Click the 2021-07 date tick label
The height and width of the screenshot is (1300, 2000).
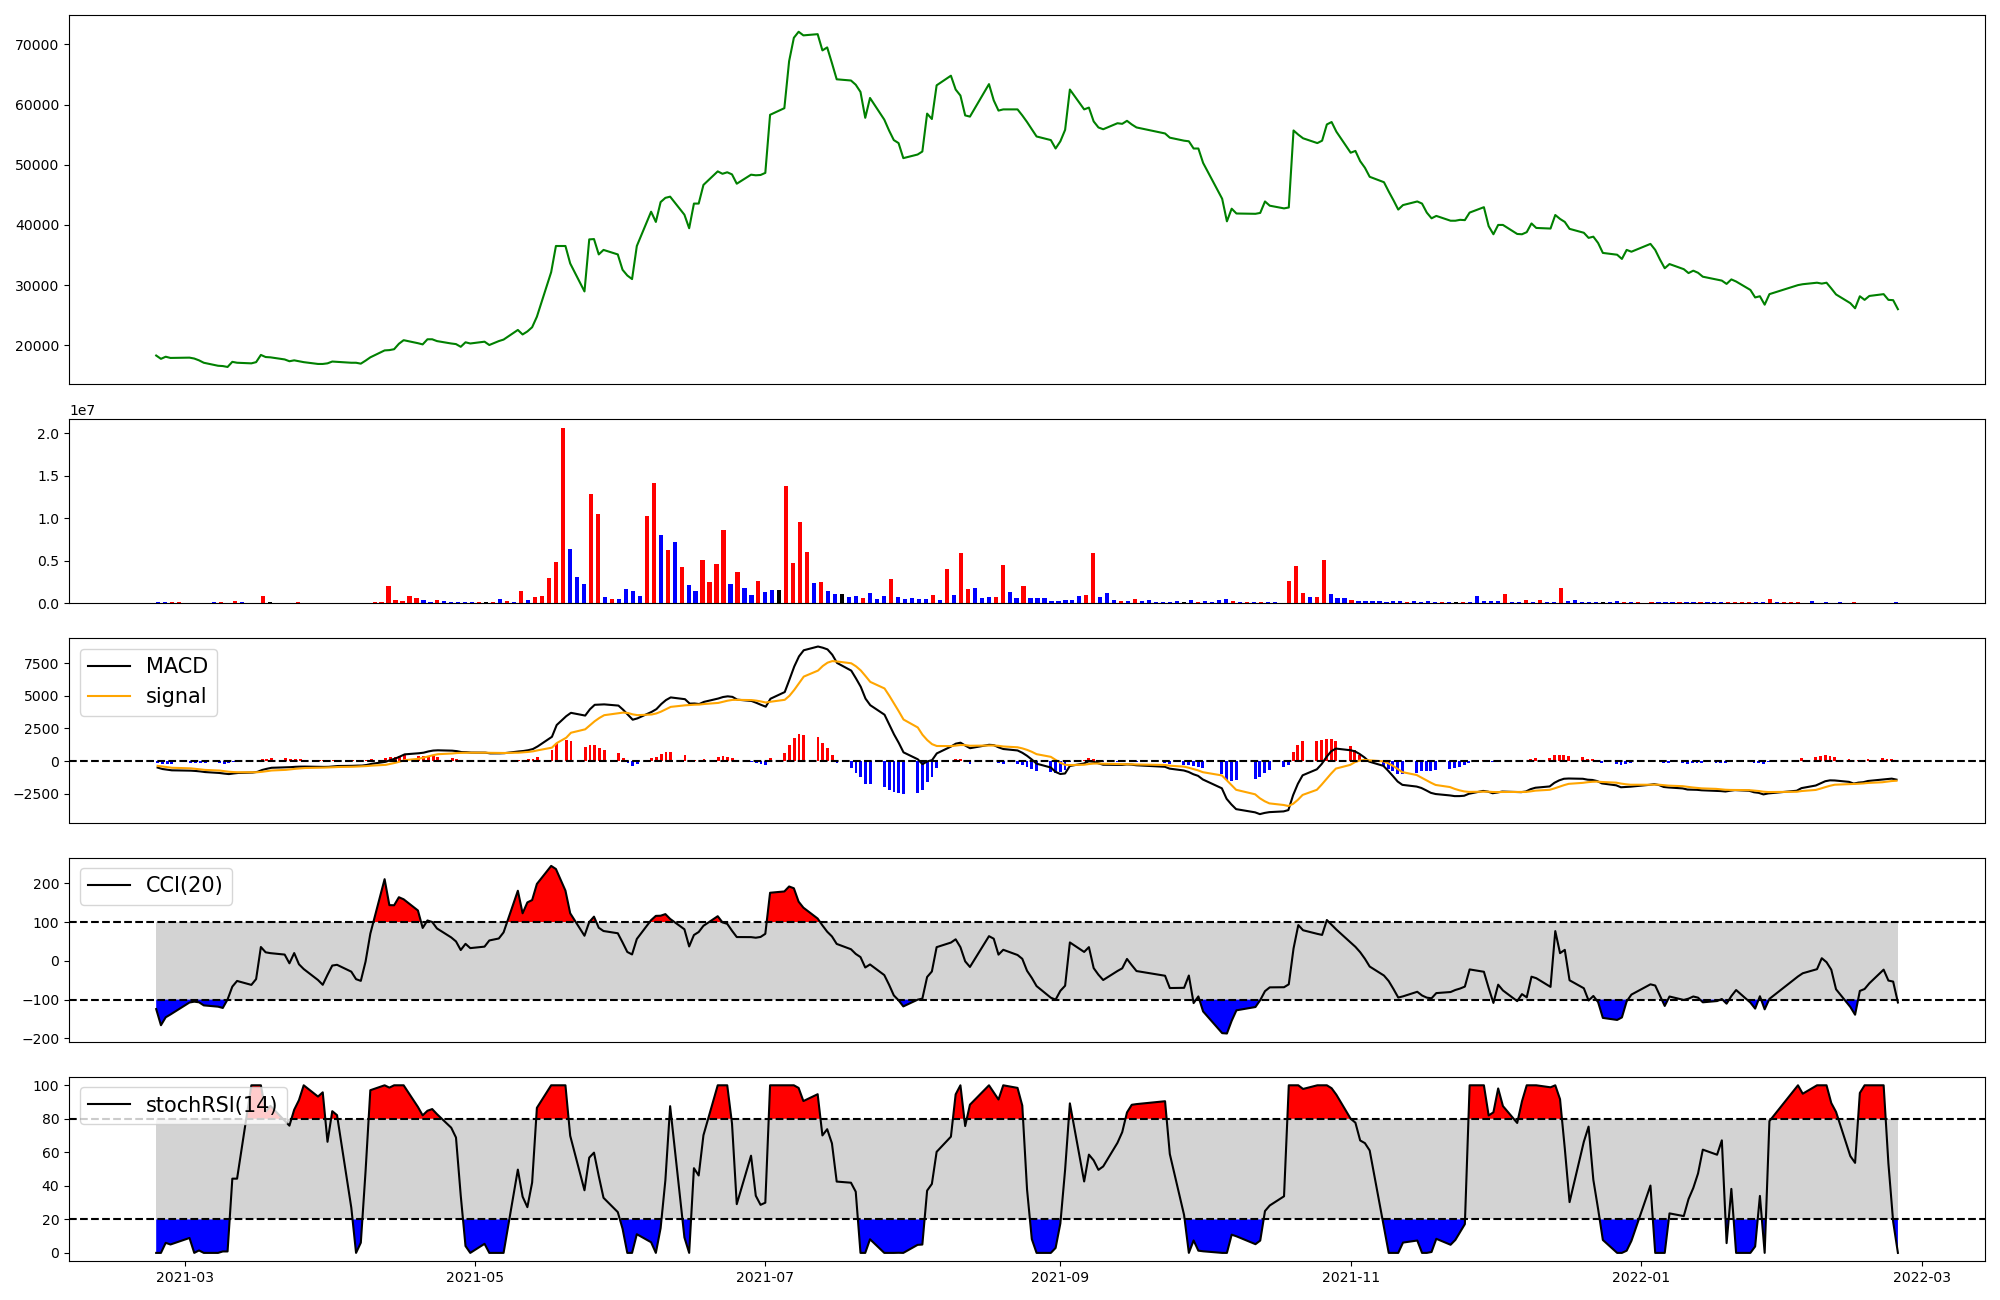click(765, 1277)
